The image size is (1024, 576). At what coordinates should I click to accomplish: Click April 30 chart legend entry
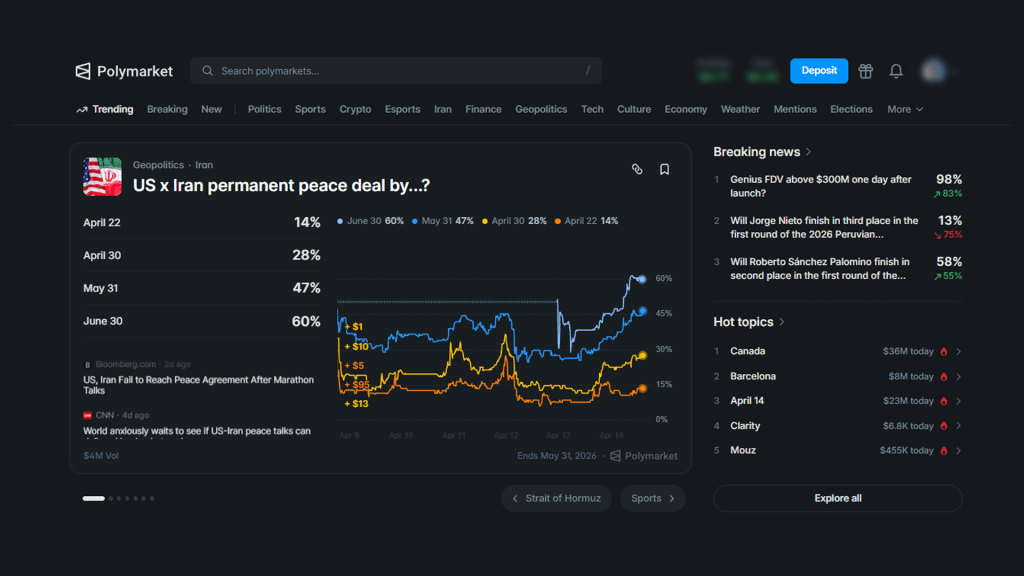click(x=514, y=221)
